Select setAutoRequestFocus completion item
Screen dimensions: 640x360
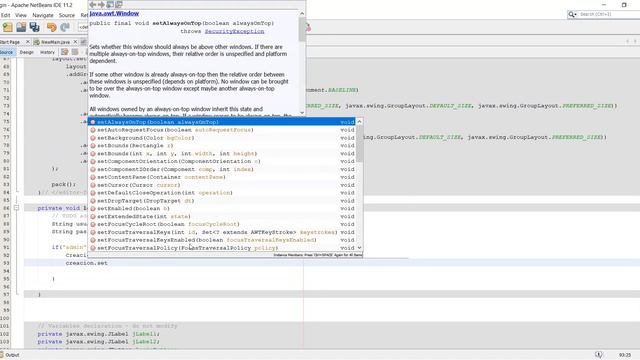(x=222, y=130)
